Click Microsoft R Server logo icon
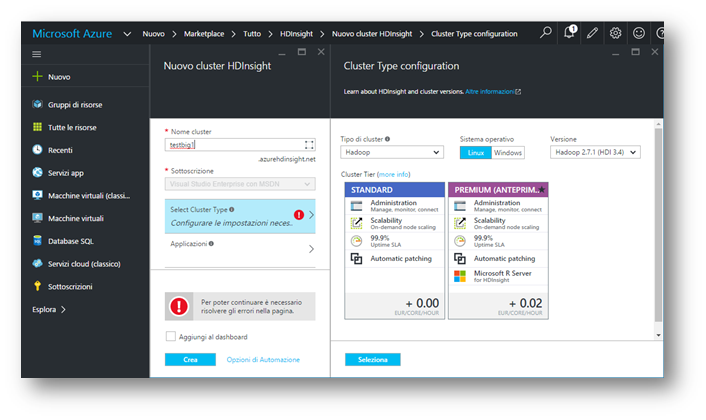Image resolution: width=706 pixels, height=420 pixels. (x=460, y=276)
